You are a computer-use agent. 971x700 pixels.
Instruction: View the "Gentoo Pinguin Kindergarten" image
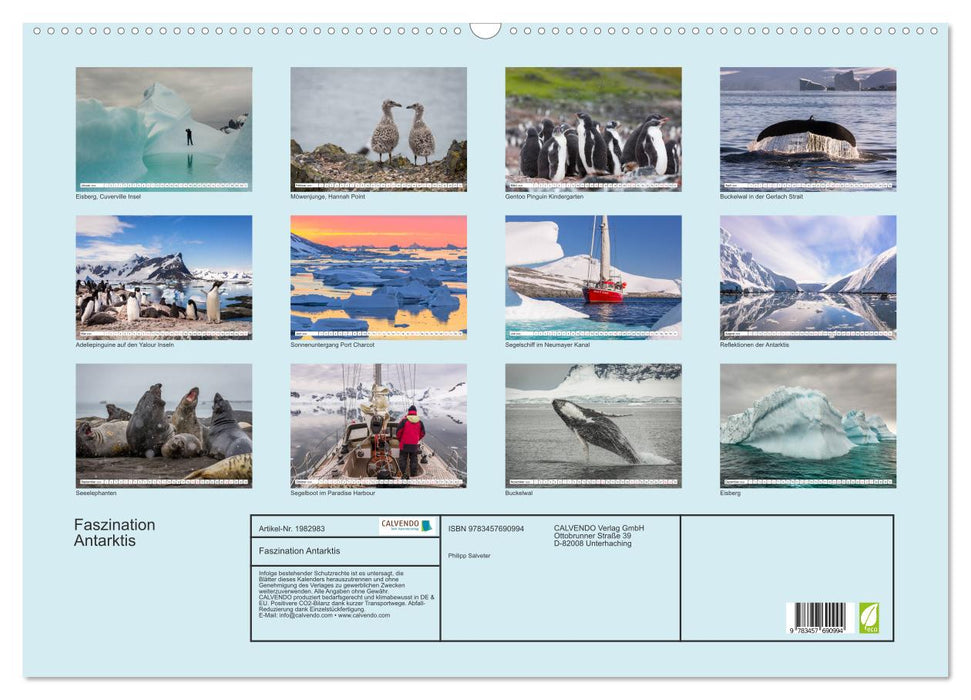coord(593,128)
